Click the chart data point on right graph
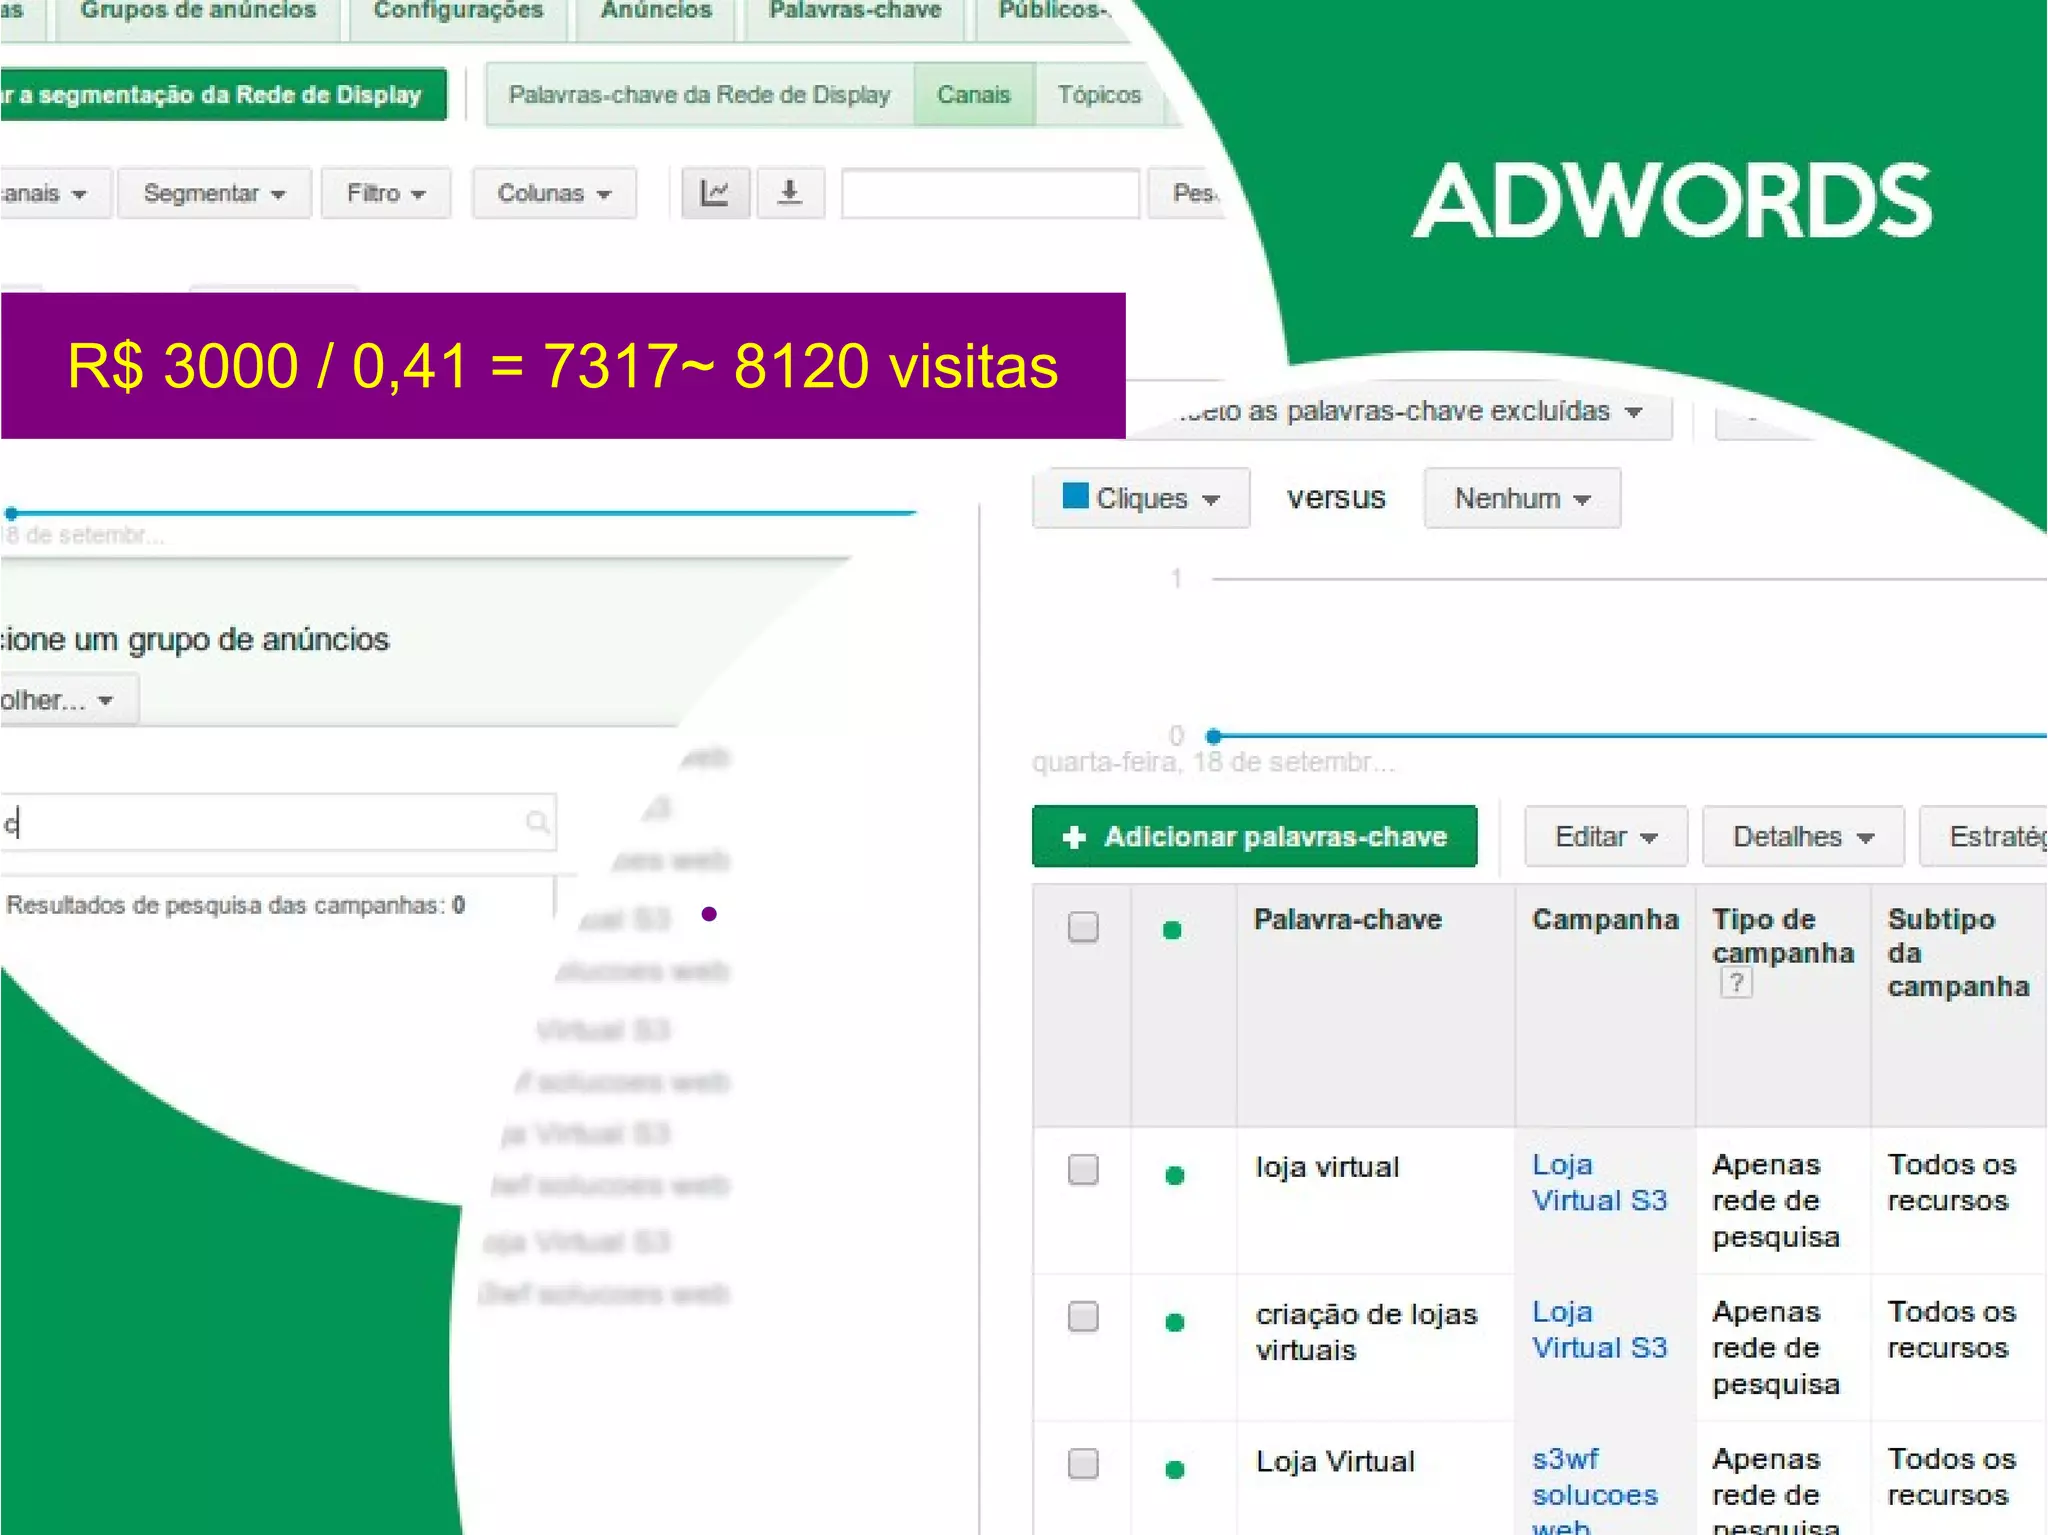The width and height of the screenshot is (2048, 1535). [1213, 737]
